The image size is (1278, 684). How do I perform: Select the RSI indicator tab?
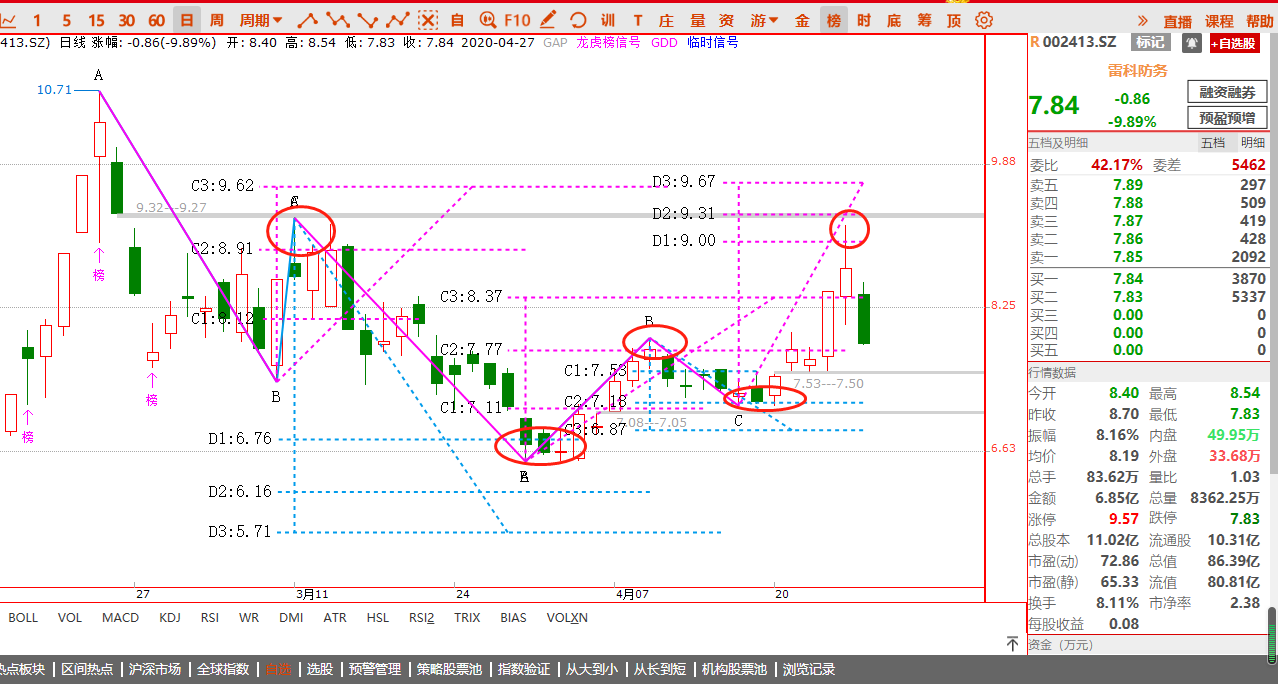coord(210,617)
